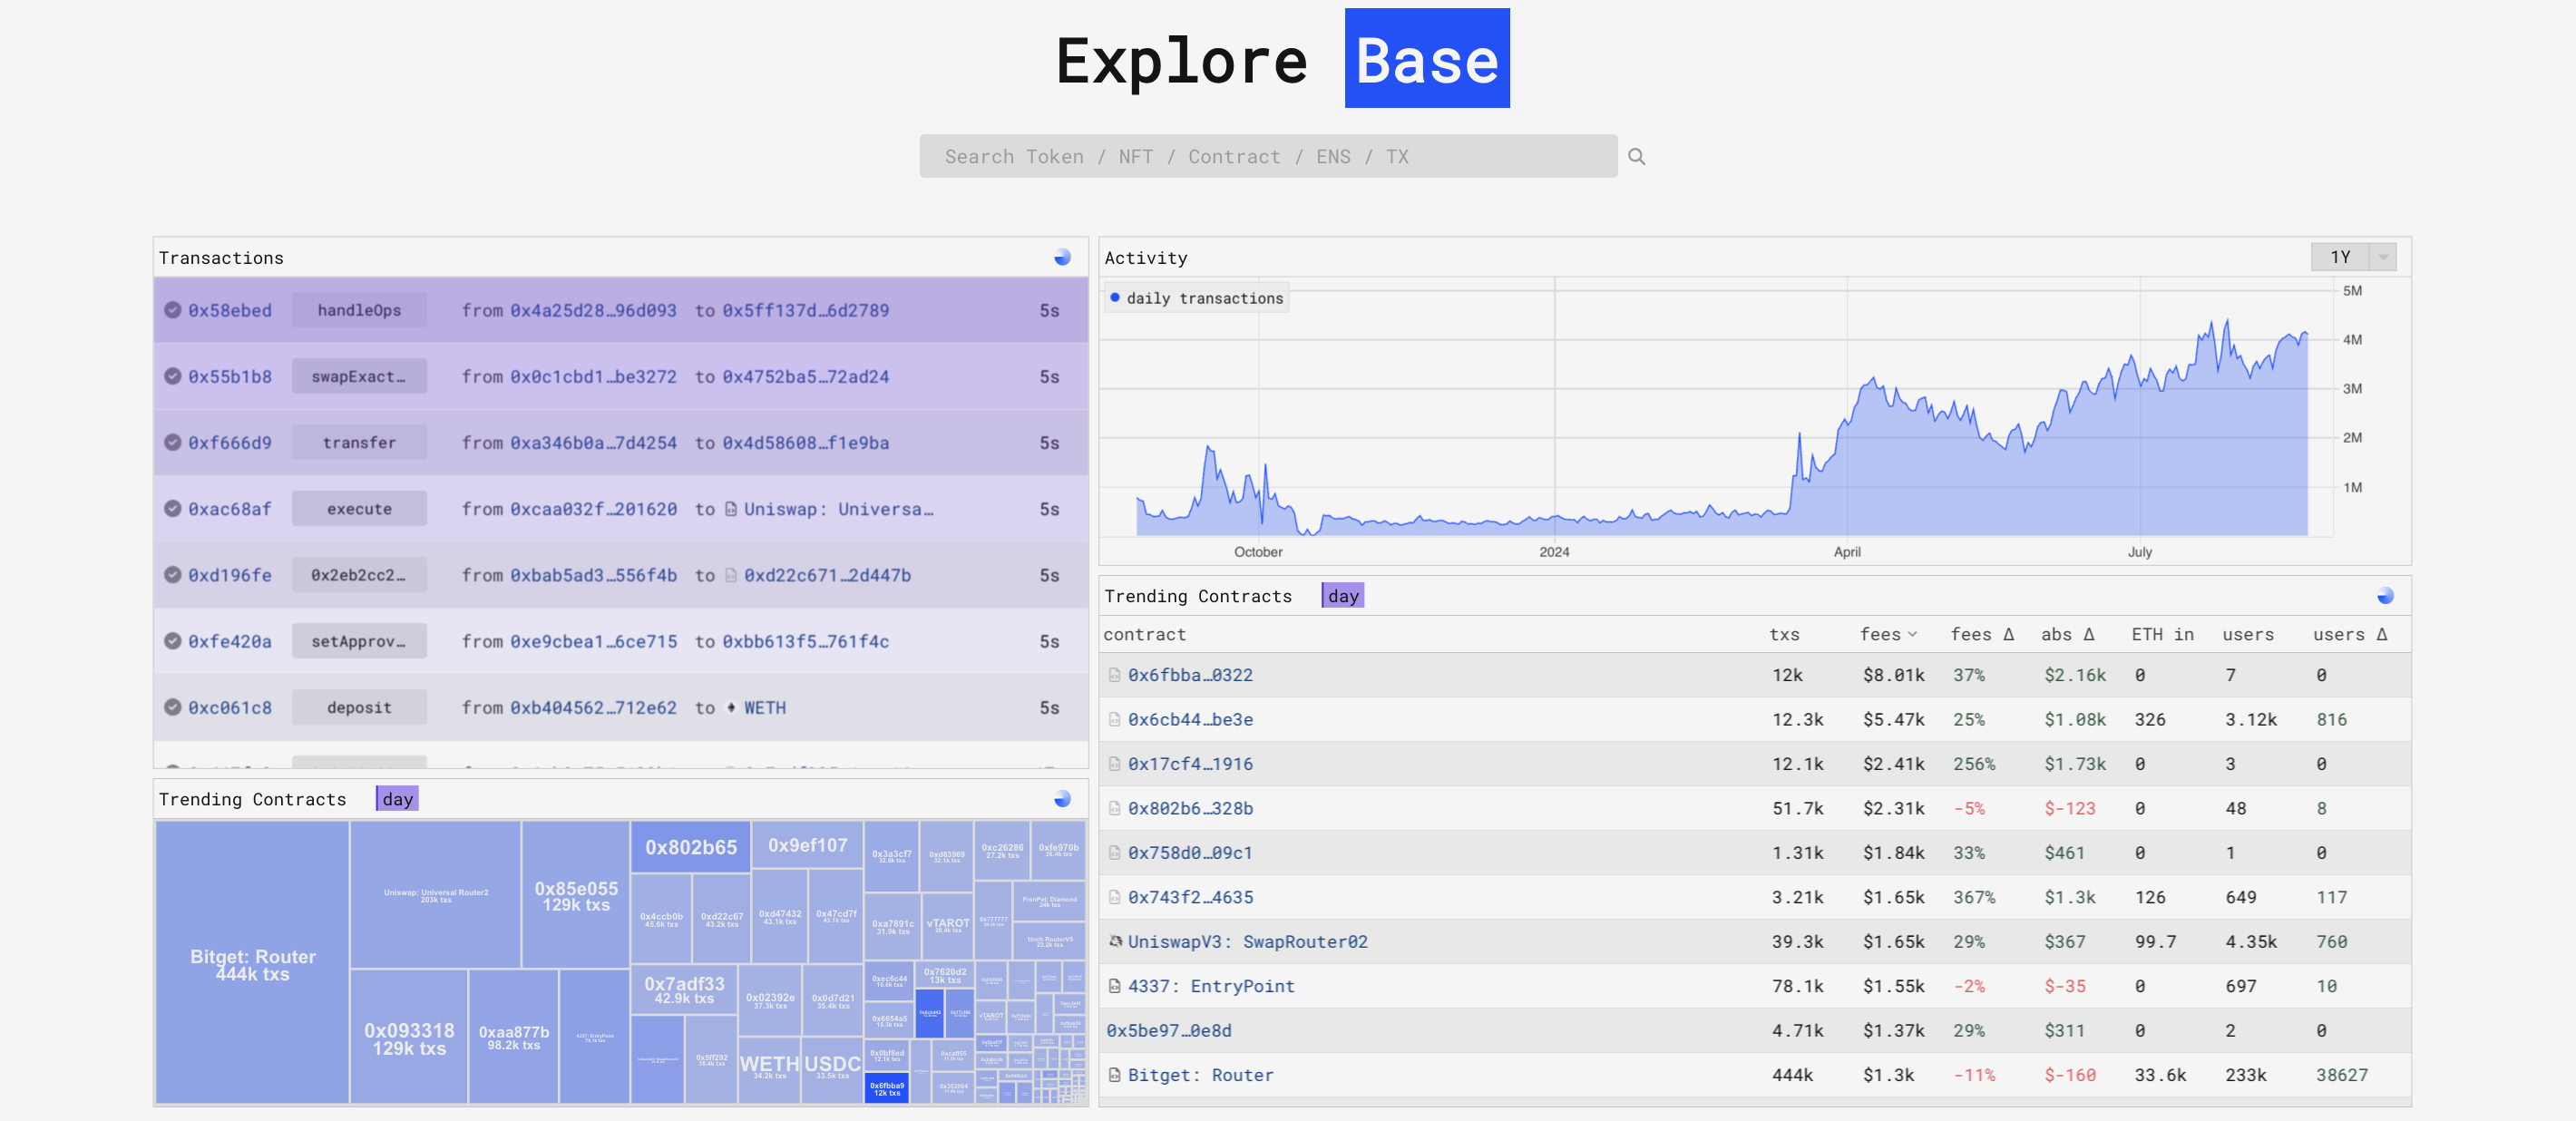
Task: Toggle the daily transactions legend series
Action: (1196, 298)
